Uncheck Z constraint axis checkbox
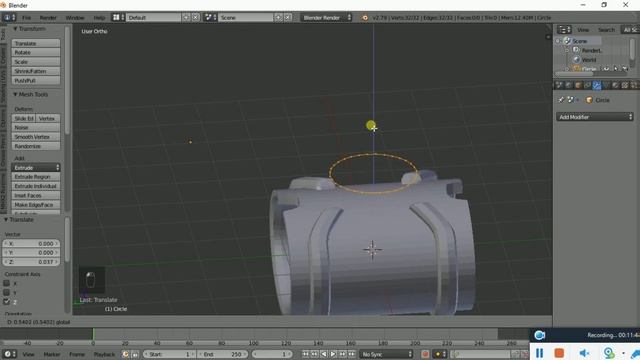This screenshot has height=360, width=640. 7,302
